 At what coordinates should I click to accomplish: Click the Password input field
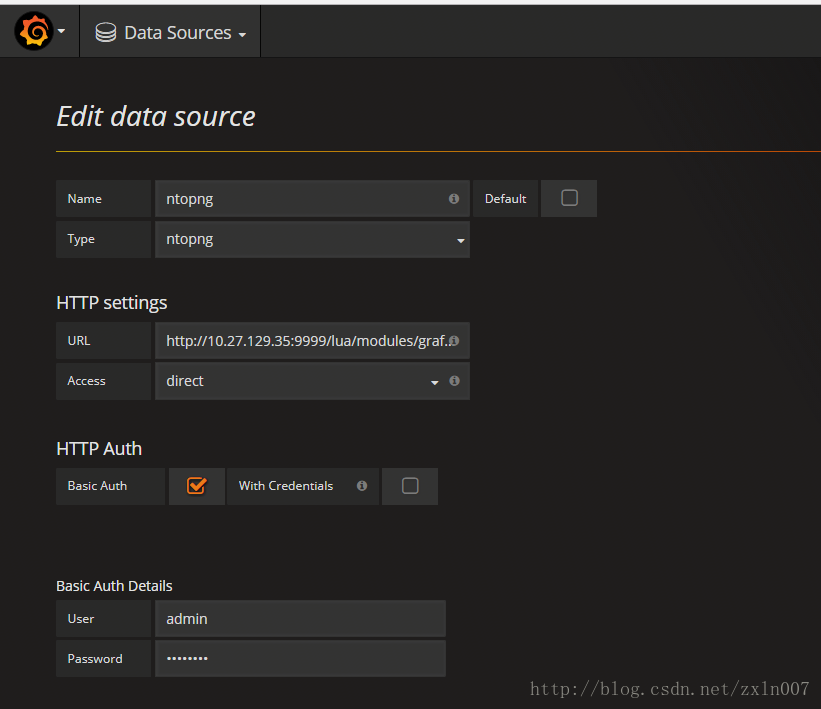coord(301,659)
